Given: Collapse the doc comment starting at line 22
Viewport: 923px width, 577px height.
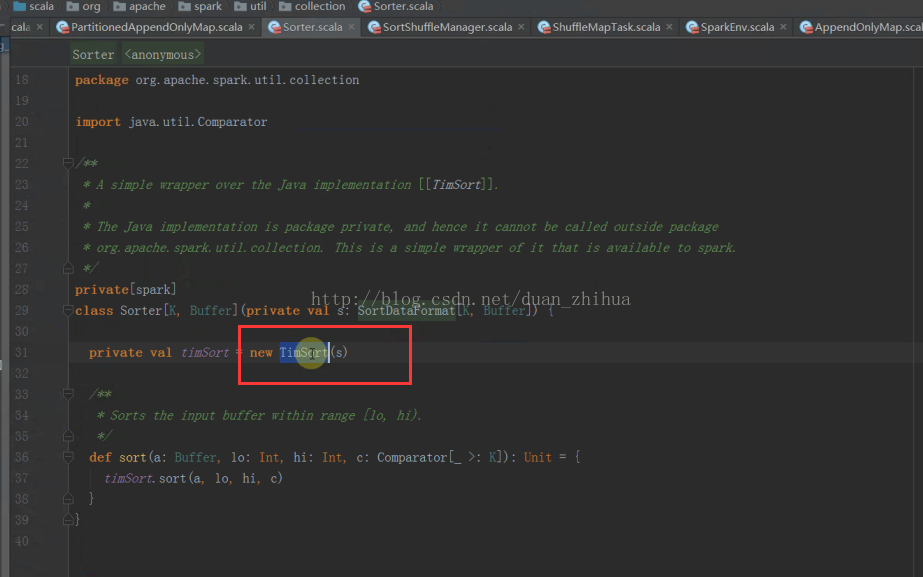Looking at the screenshot, I should point(68,163).
